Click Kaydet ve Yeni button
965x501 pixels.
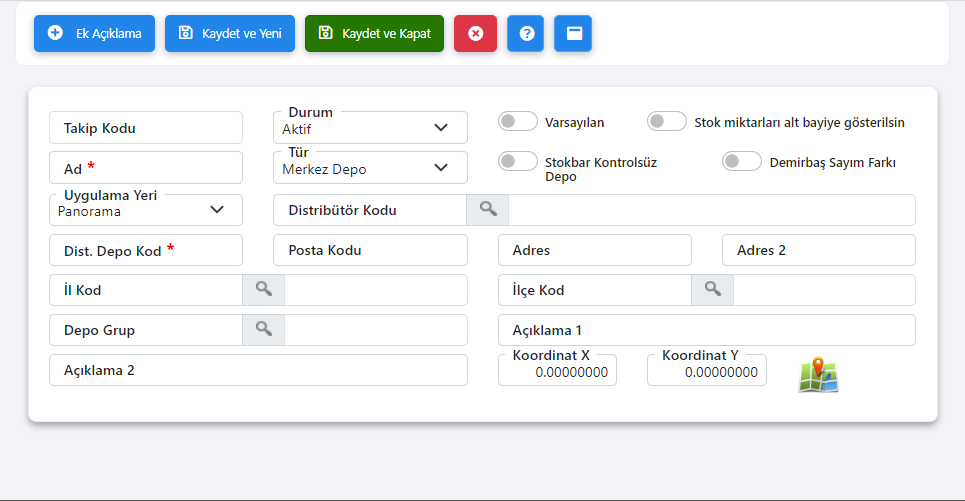point(230,33)
